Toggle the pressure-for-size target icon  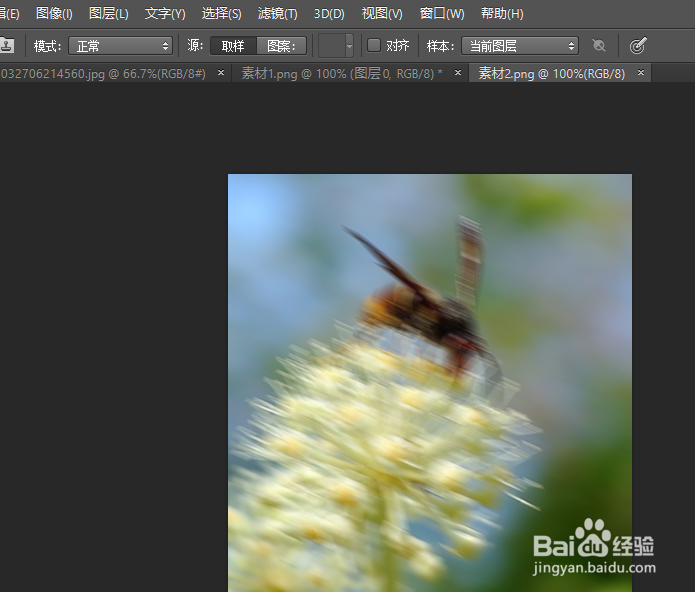638,45
